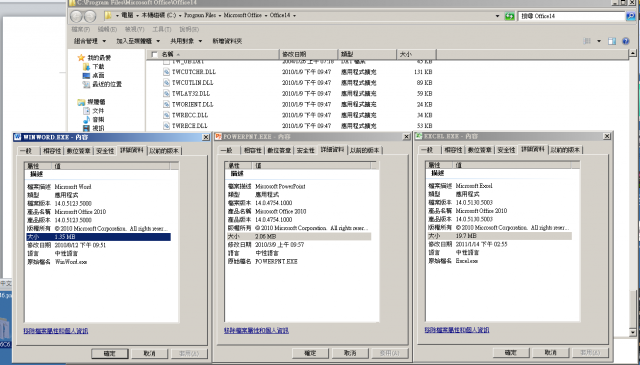Click the Forward arrow in Explorer
The width and height of the screenshot is (640, 365).
point(89,16)
